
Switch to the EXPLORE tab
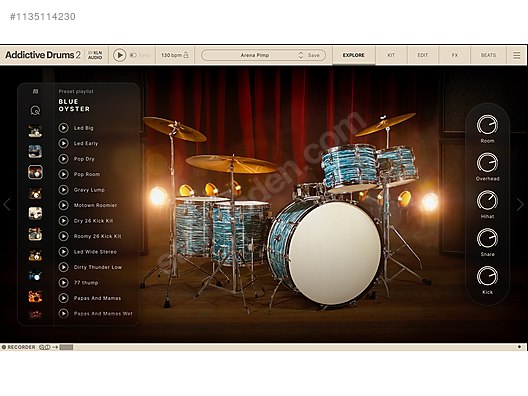[354, 55]
